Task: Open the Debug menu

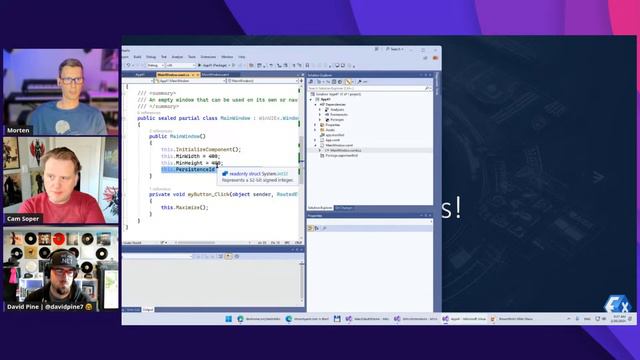Action: coord(151,57)
